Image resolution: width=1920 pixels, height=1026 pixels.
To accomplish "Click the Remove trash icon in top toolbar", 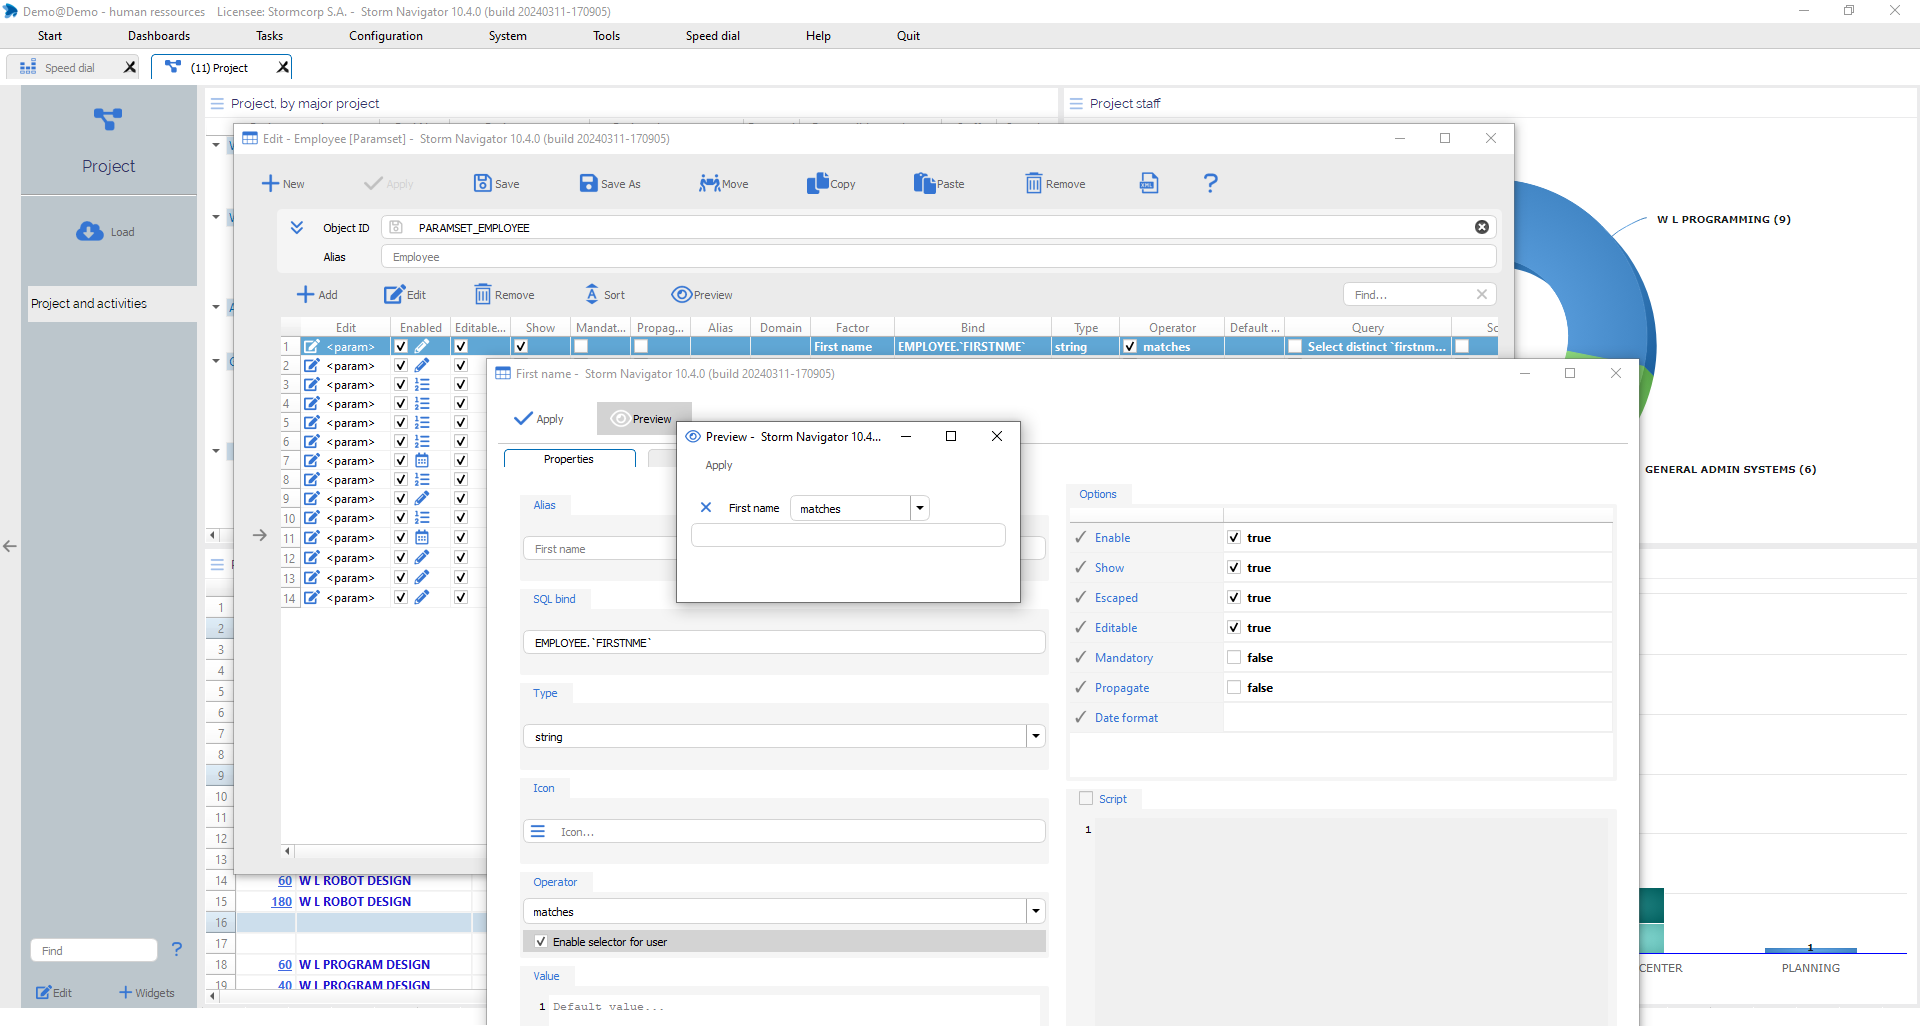I will [1033, 183].
